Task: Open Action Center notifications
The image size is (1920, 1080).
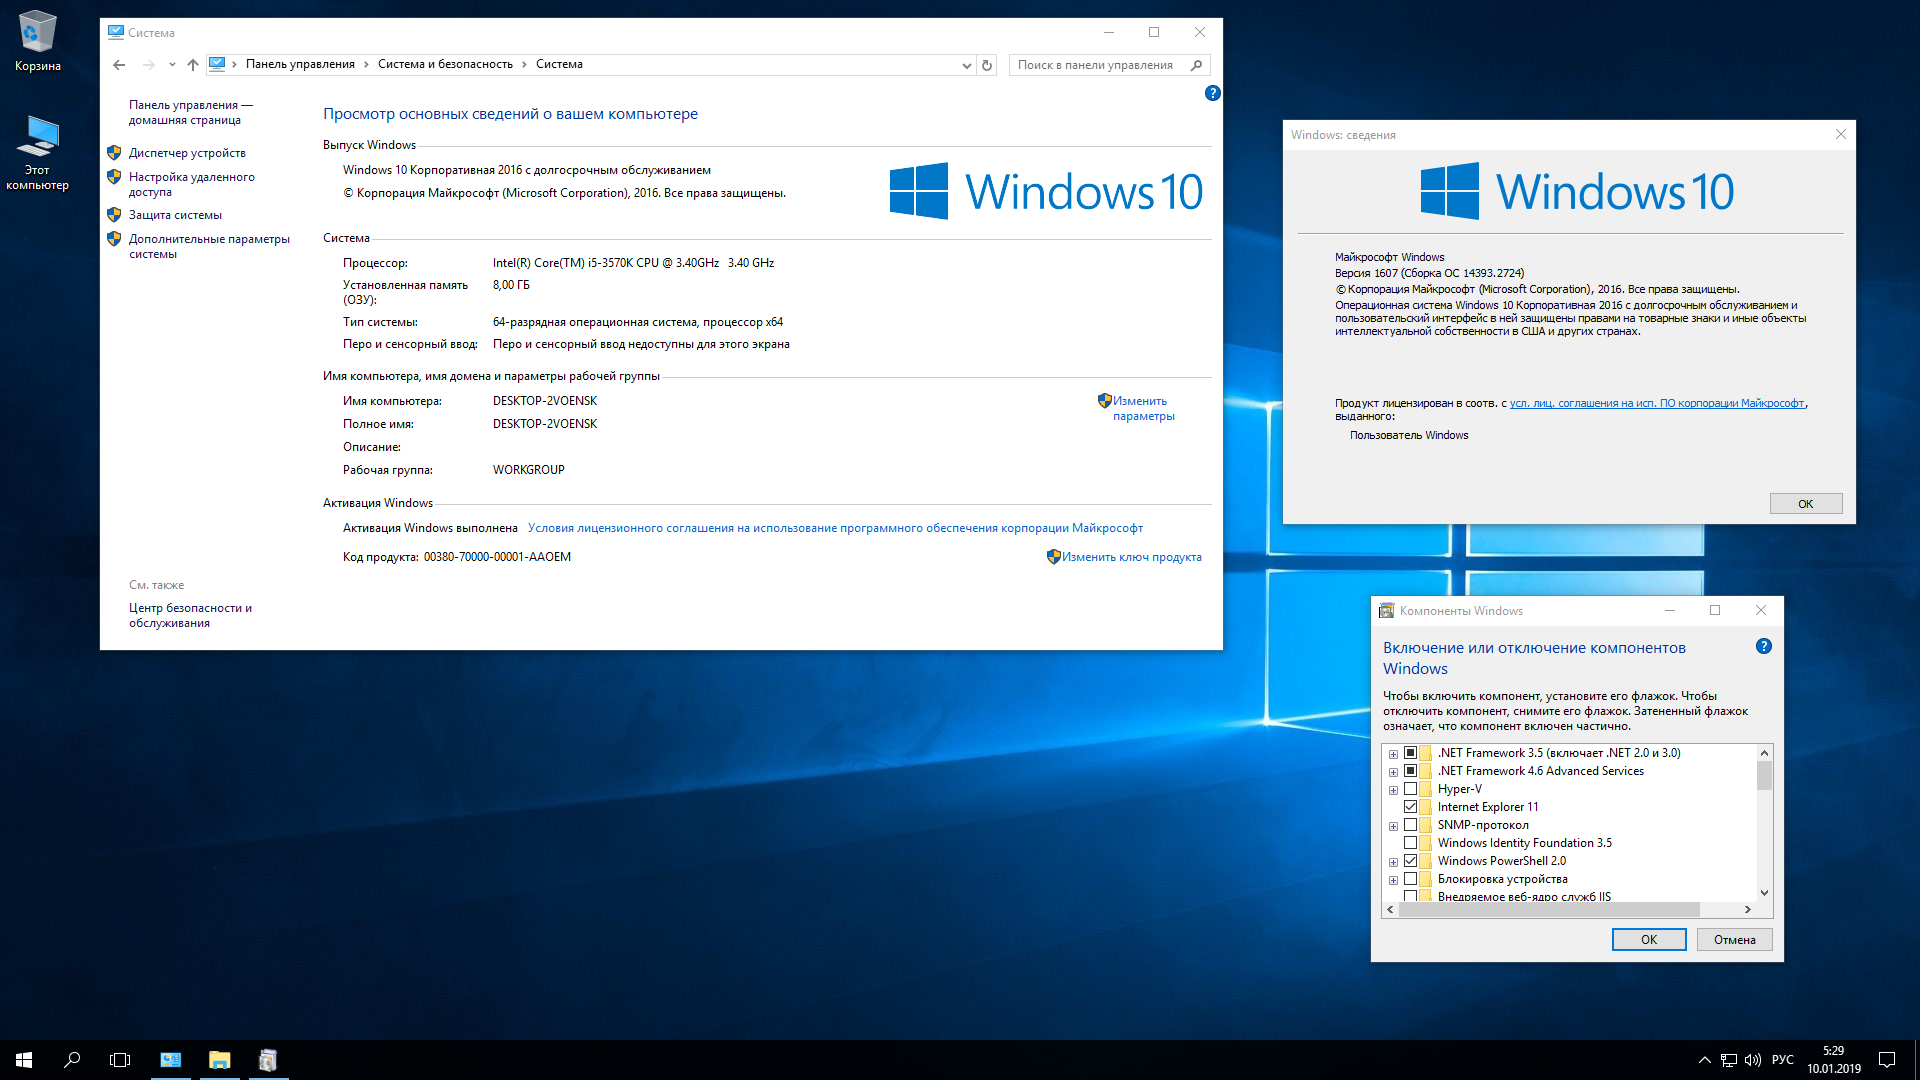Action: point(1887,1060)
